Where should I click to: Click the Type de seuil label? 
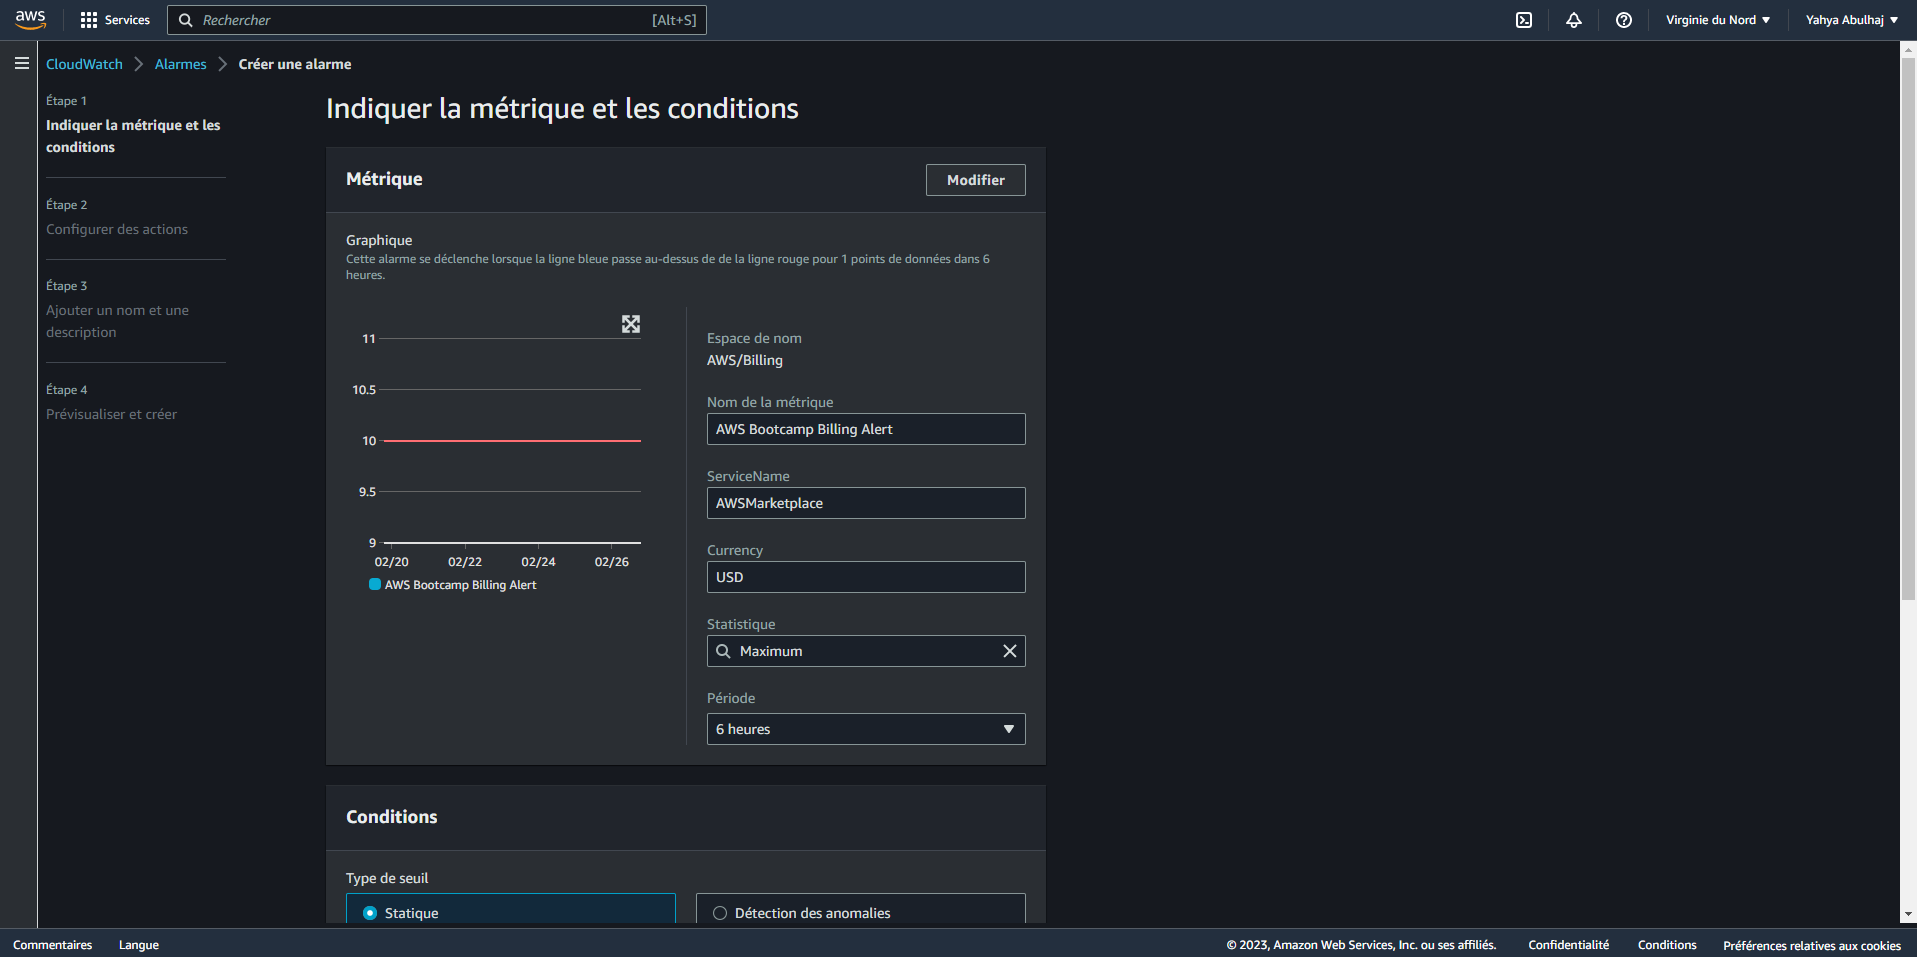(387, 878)
